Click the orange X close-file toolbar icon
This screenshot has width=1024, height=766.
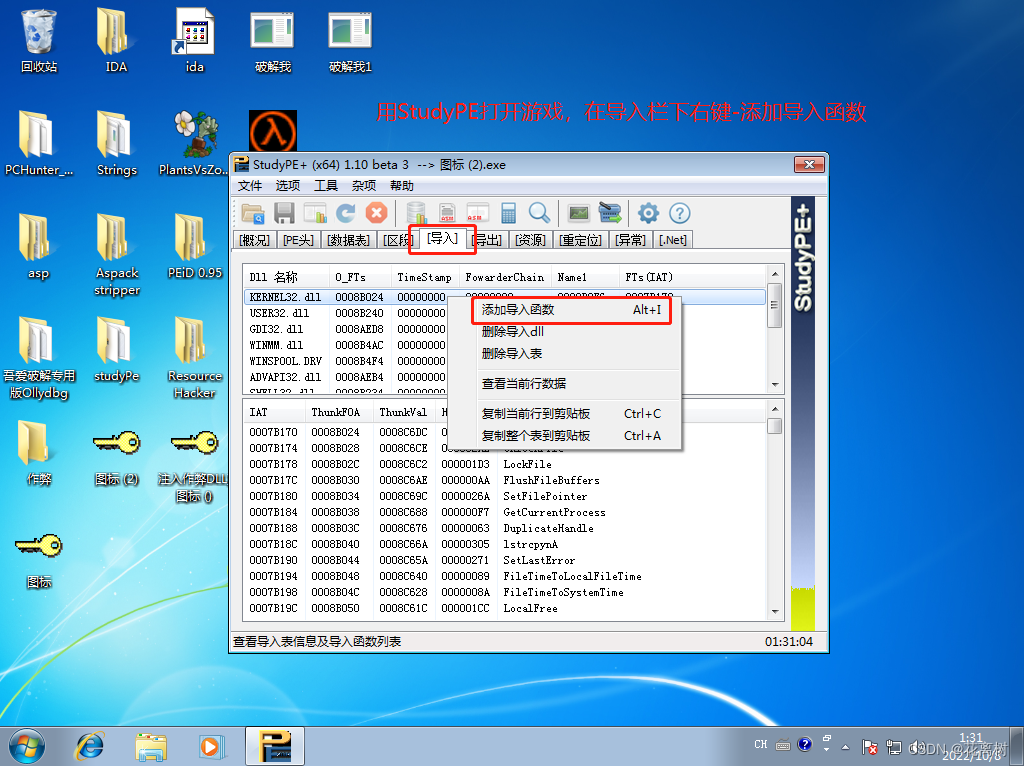(x=376, y=213)
